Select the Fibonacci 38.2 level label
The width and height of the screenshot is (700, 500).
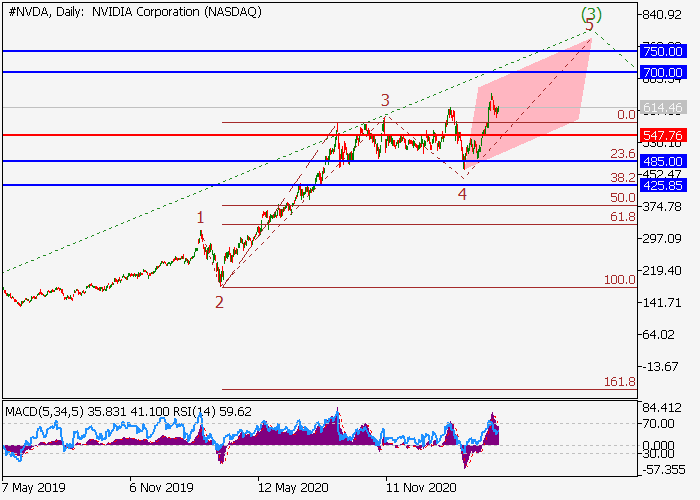623,178
